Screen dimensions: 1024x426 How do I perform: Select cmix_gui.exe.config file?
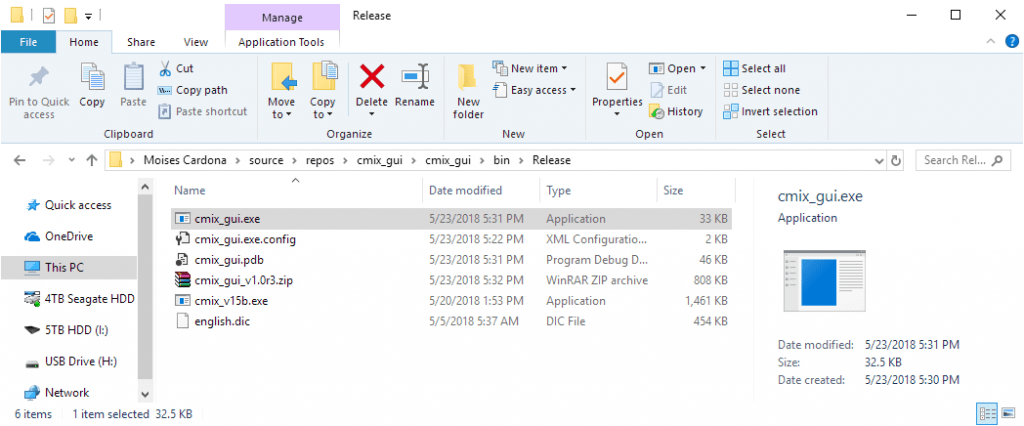(x=452, y=239)
